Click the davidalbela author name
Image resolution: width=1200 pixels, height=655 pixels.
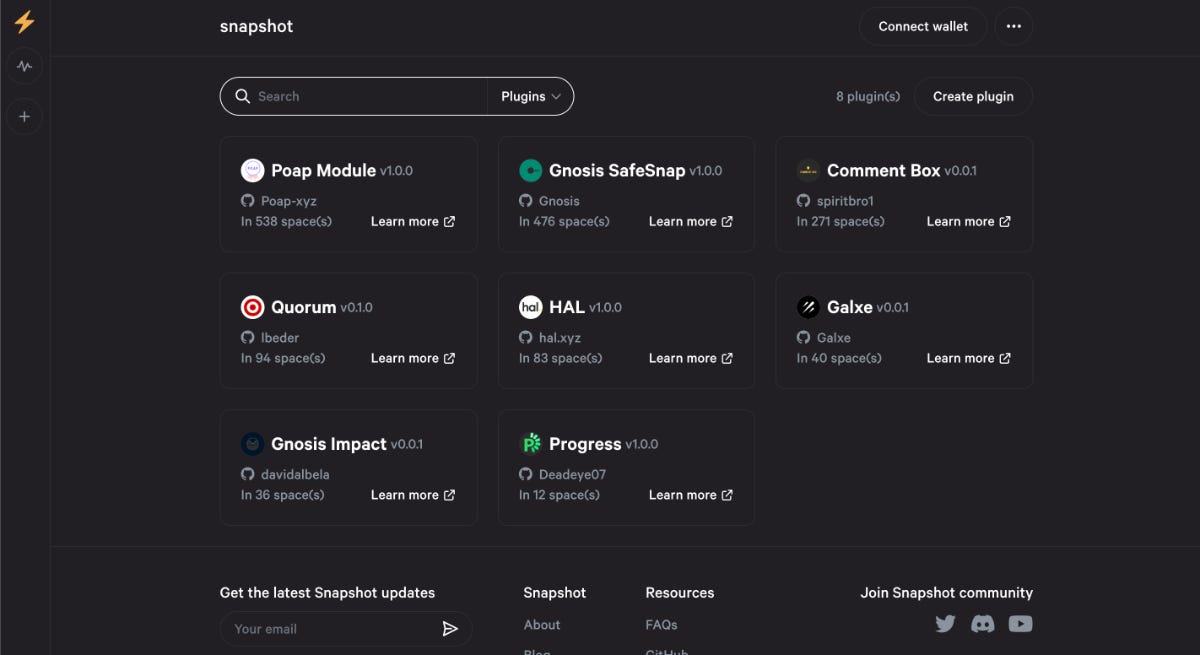[295, 474]
